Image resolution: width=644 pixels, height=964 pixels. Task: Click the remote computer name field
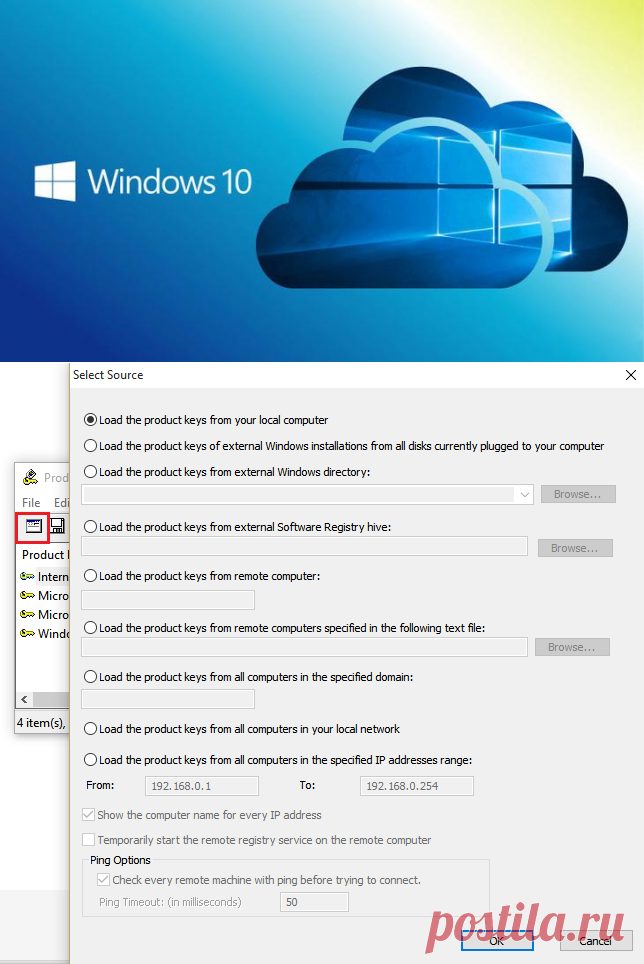pos(168,599)
